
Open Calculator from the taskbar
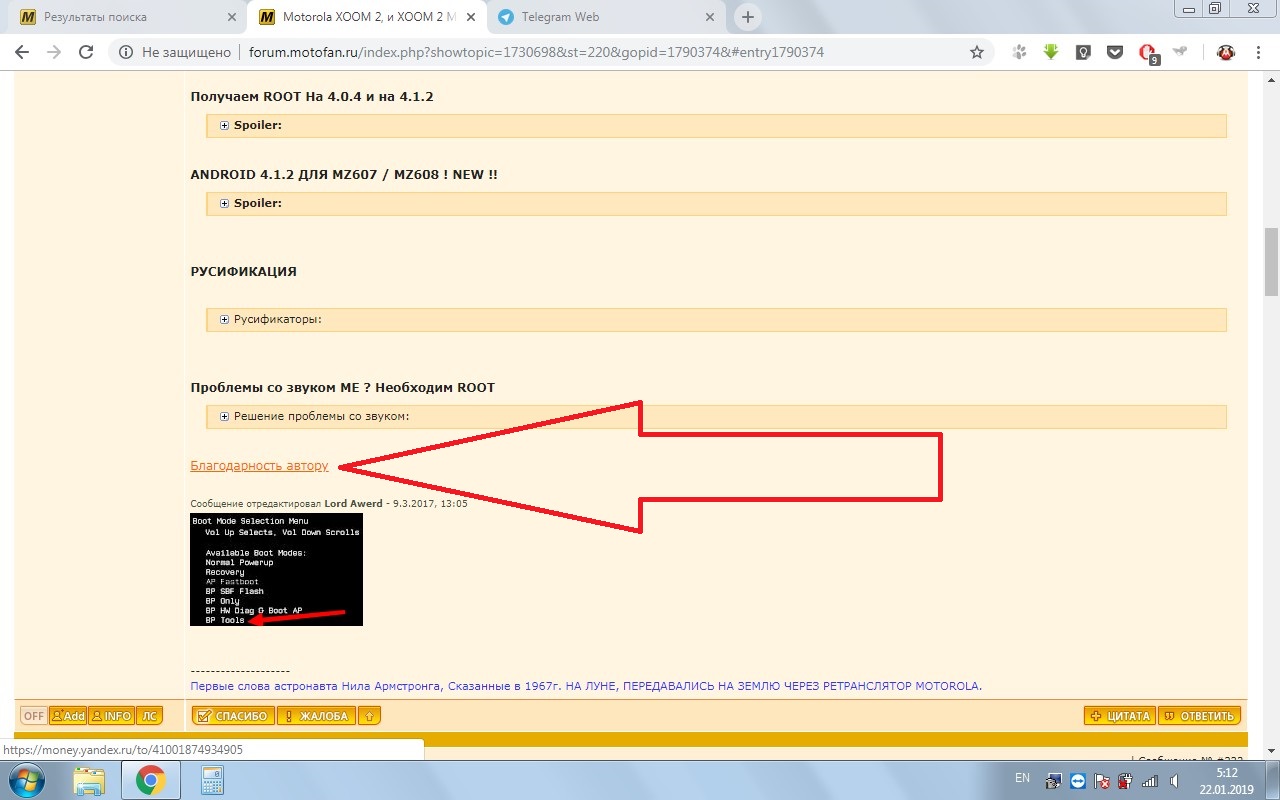[212, 780]
